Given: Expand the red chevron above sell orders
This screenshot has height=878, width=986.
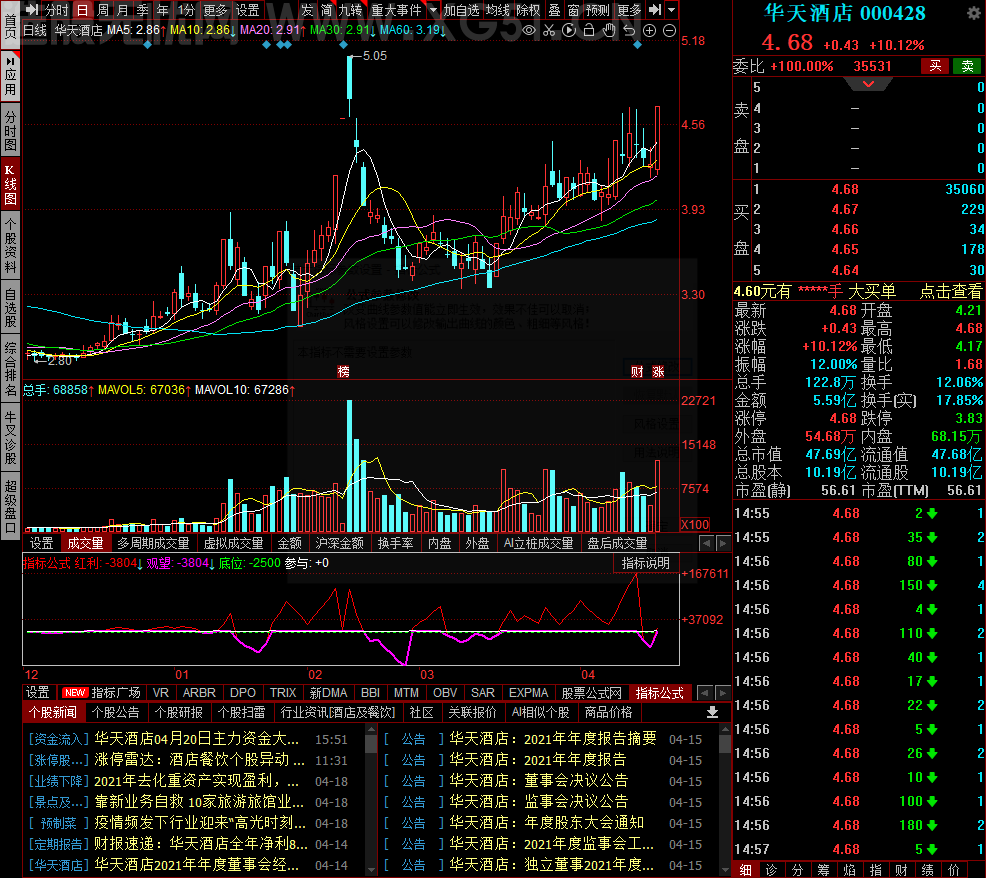Looking at the screenshot, I should coord(868,84).
